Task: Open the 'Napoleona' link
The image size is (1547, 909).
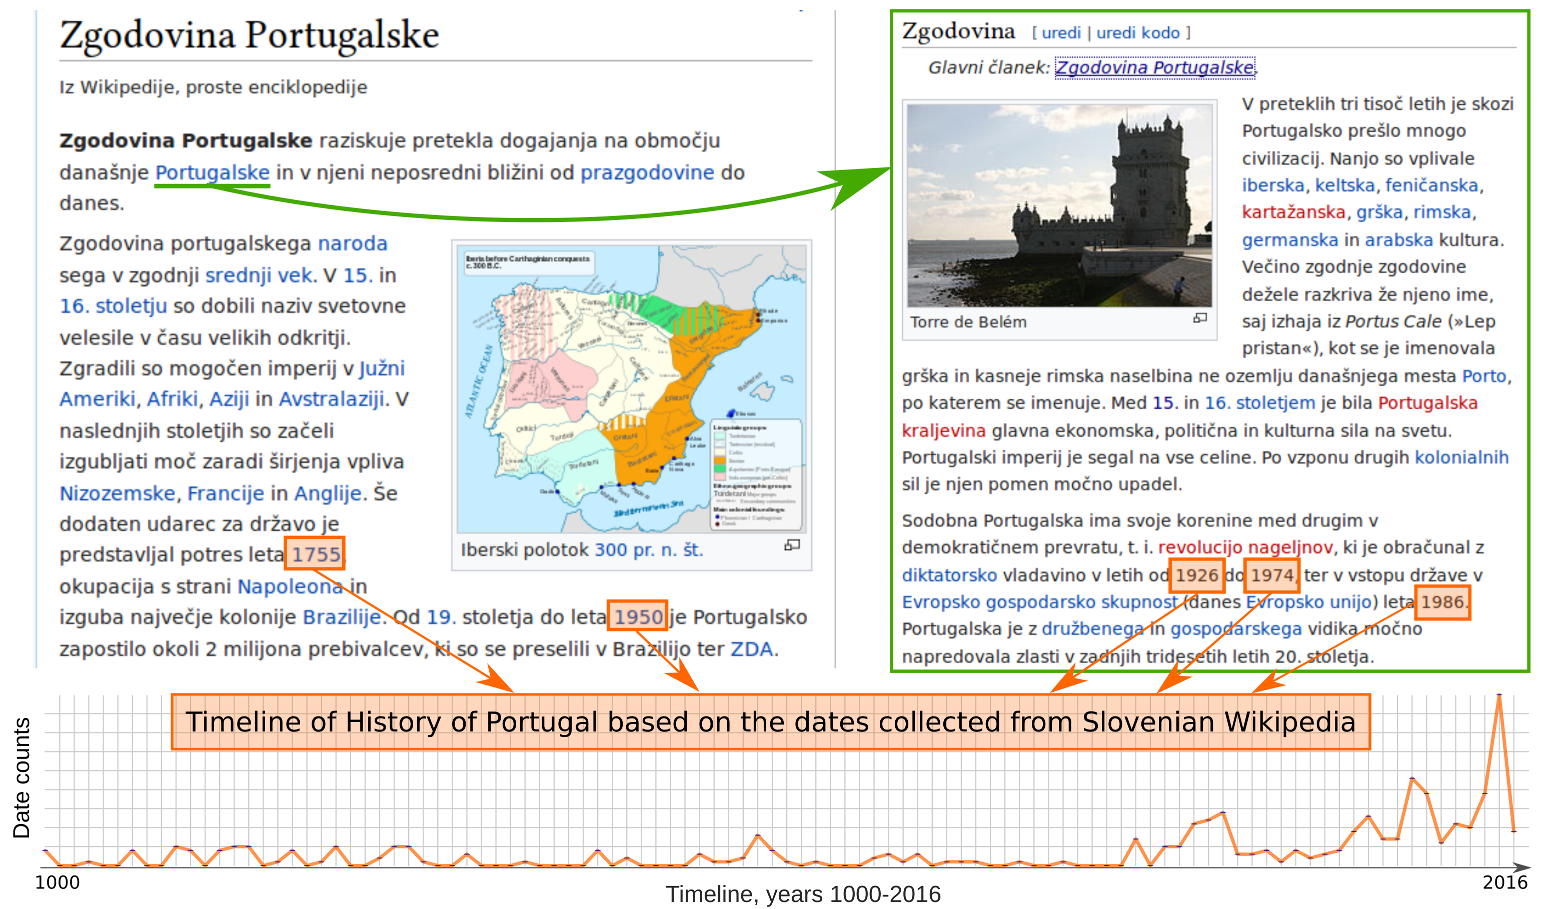Action: pos(290,586)
